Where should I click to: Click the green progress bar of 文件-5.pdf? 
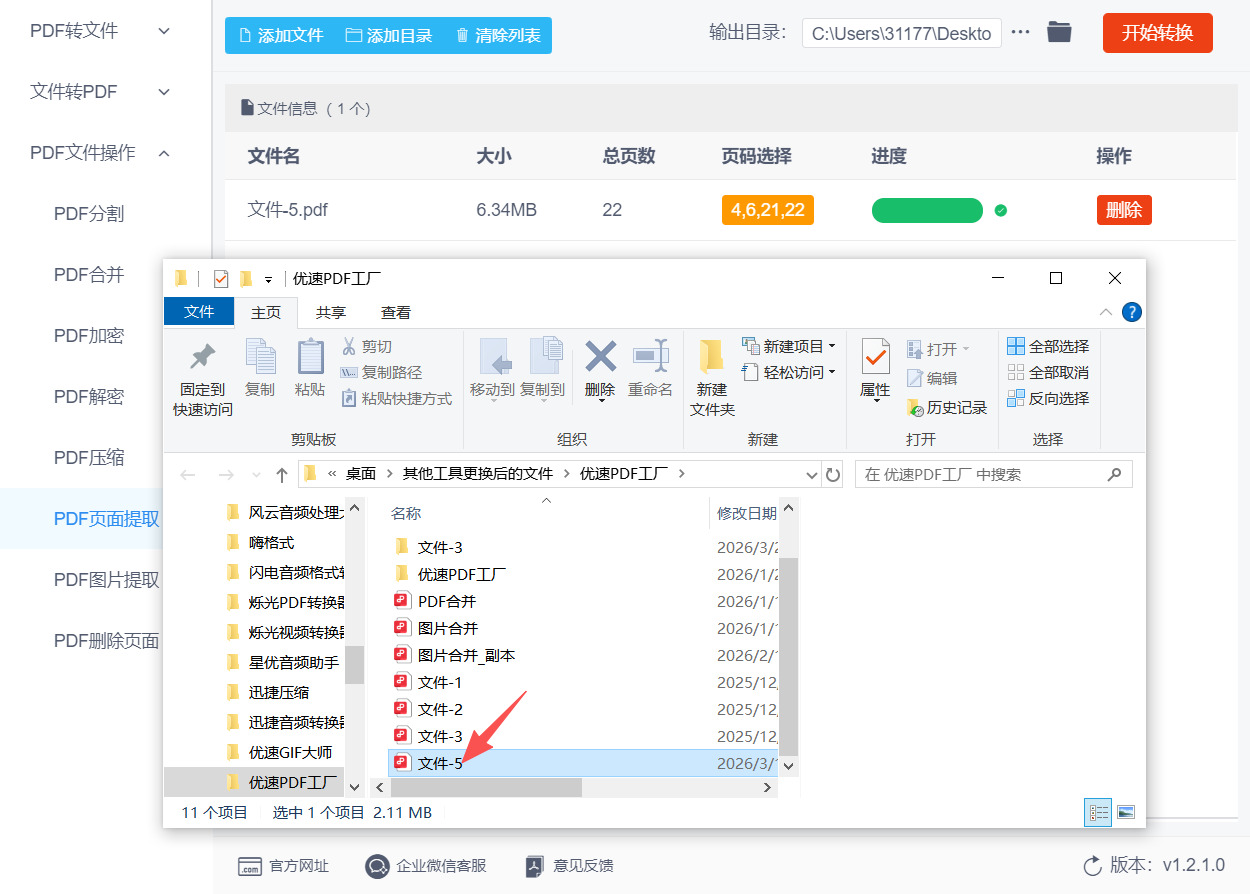(927, 211)
